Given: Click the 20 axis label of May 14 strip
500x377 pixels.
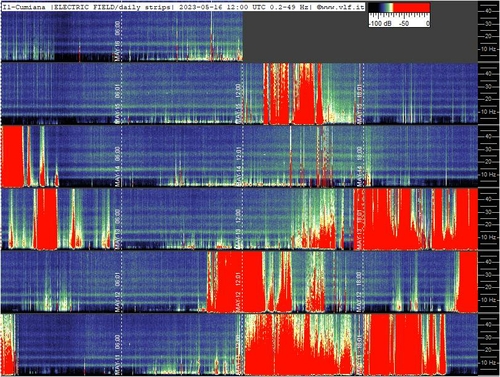Looking at the screenshot, I should pyautogui.click(x=488, y=162).
